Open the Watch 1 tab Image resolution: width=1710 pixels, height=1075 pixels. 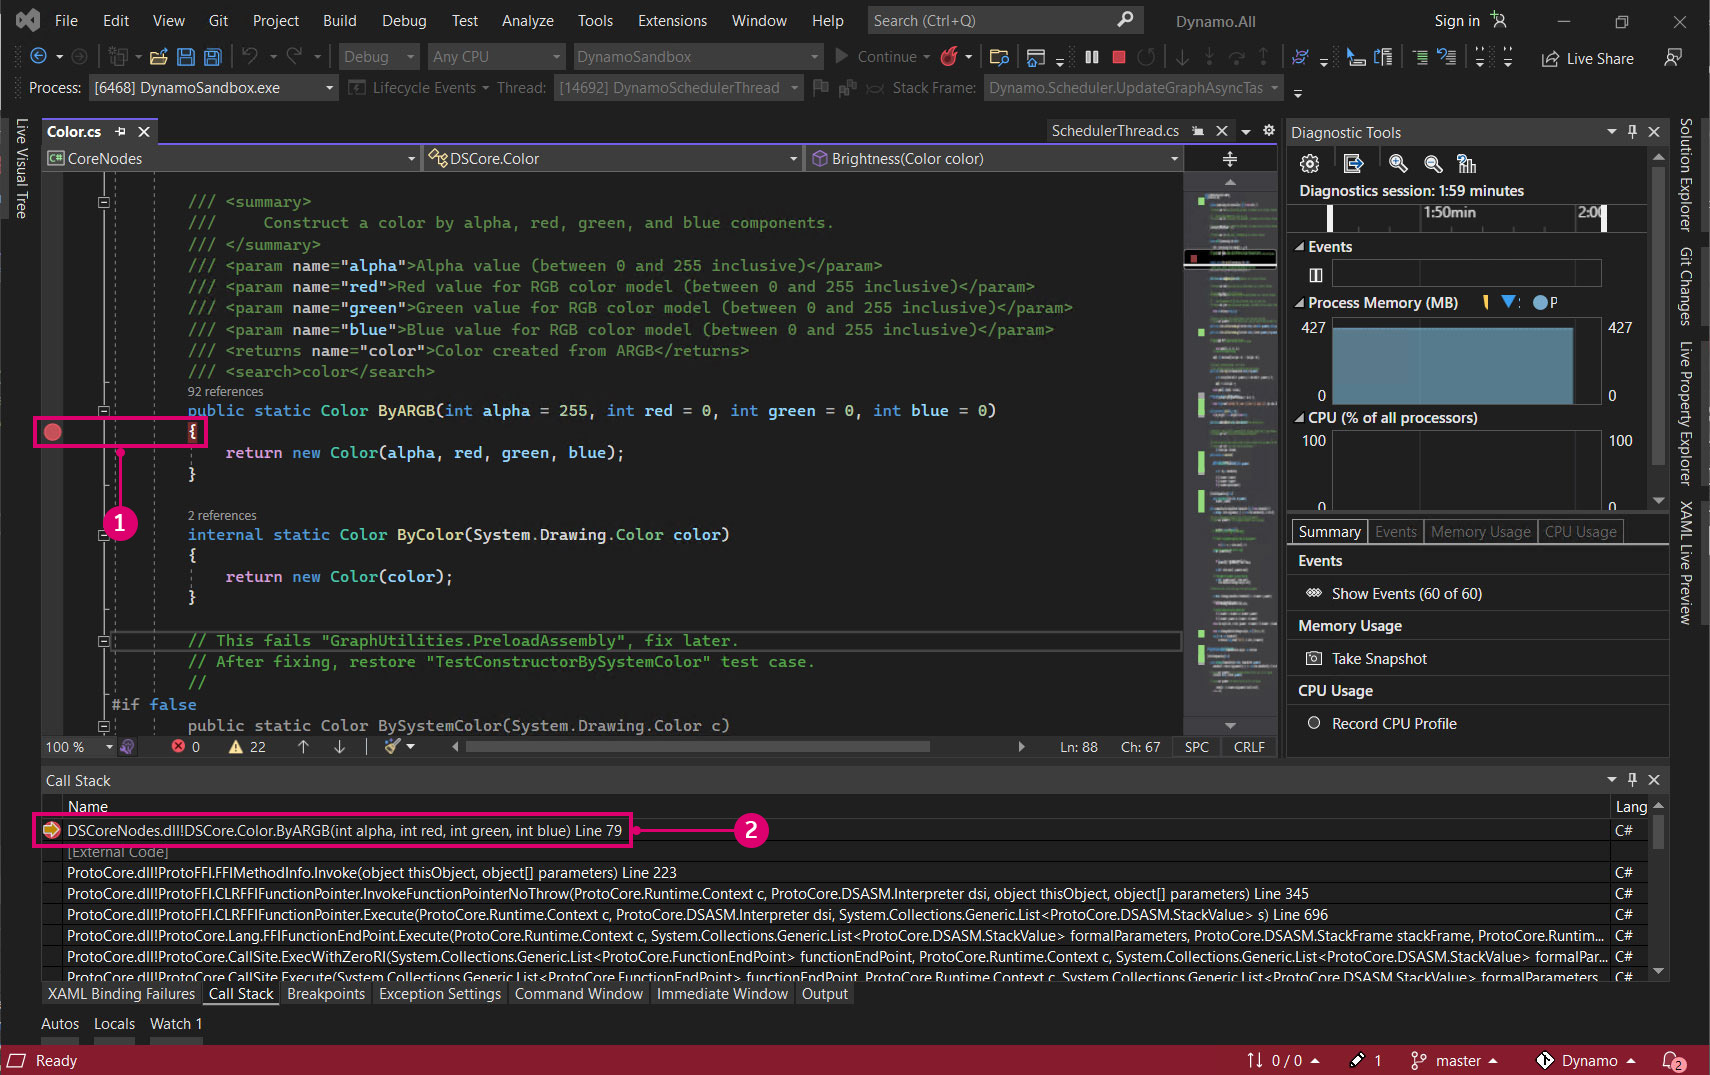click(x=176, y=1024)
